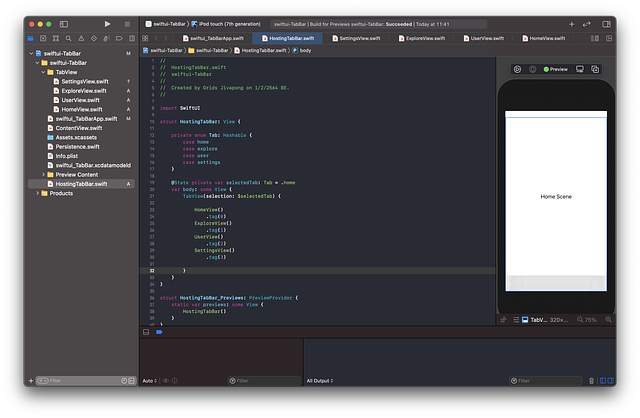Screen dimensions: 640x418
Task: Switch to the ExploreView.swift tab
Action: pyautogui.click(x=422, y=38)
